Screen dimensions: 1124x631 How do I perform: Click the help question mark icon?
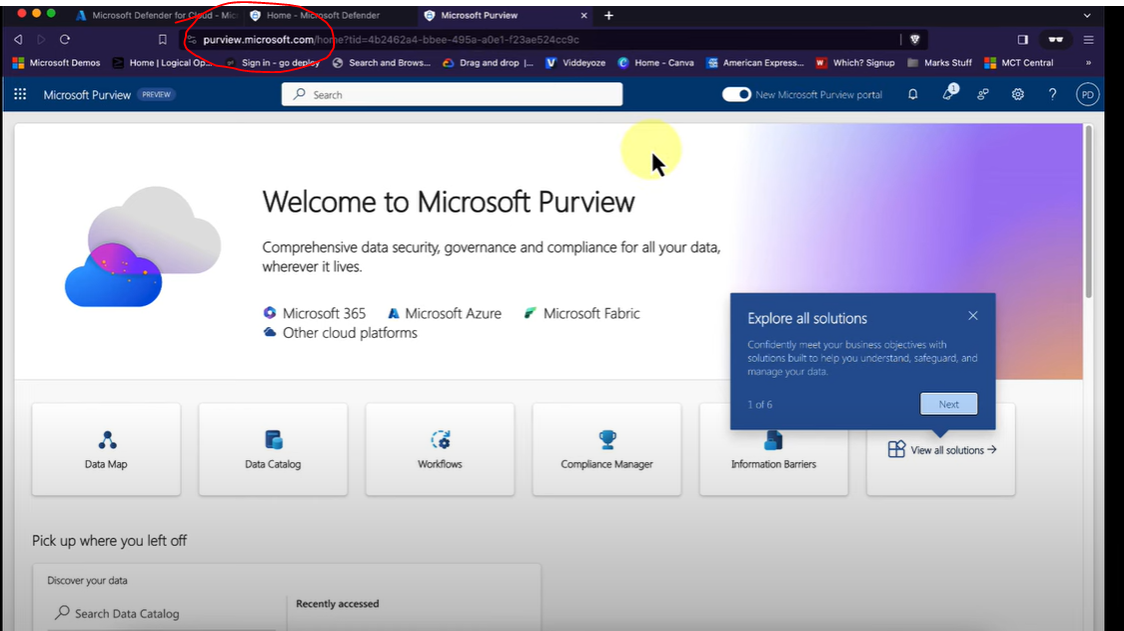(x=1052, y=94)
